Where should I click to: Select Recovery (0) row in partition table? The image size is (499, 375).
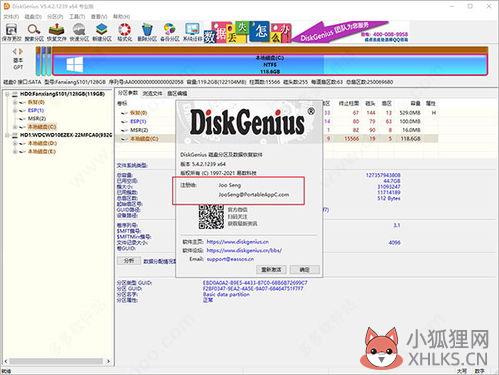click(277, 113)
